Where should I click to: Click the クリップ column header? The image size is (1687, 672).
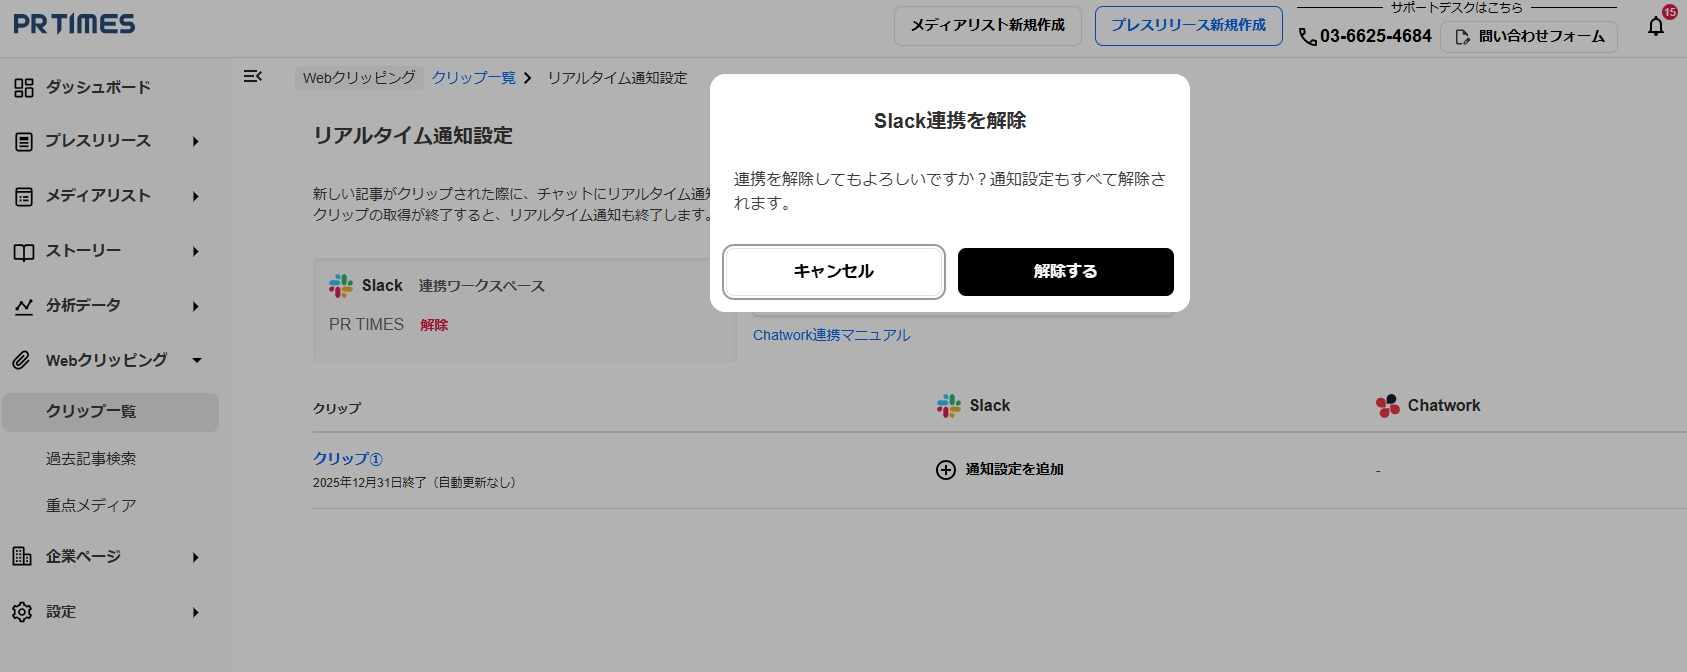pyautogui.click(x=337, y=409)
